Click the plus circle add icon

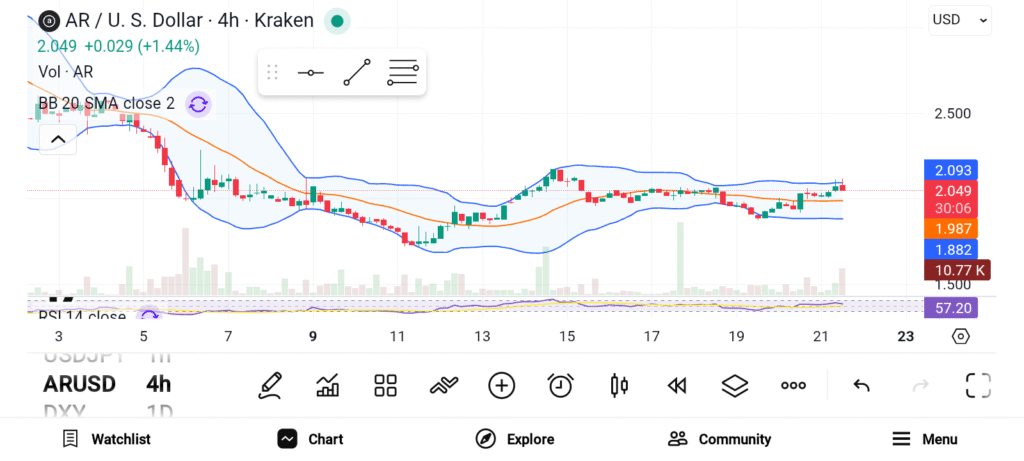point(502,385)
